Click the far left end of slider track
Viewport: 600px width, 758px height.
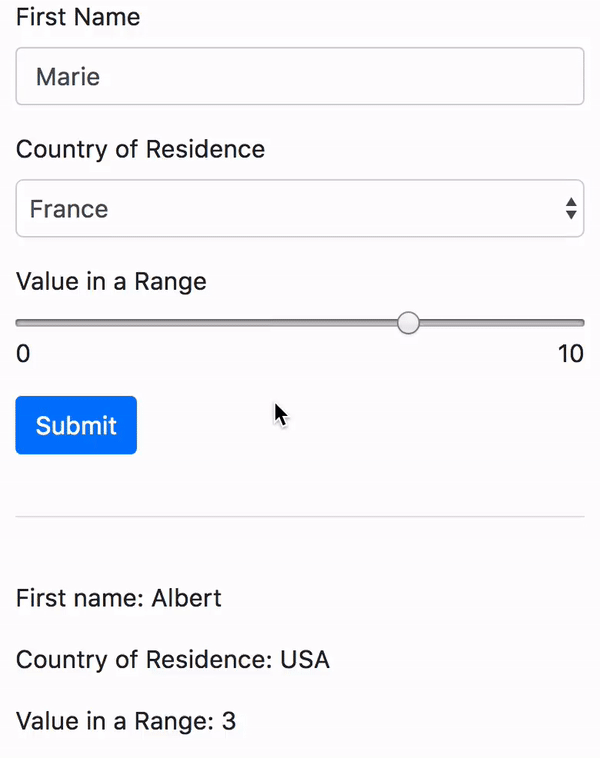click(18, 322)
